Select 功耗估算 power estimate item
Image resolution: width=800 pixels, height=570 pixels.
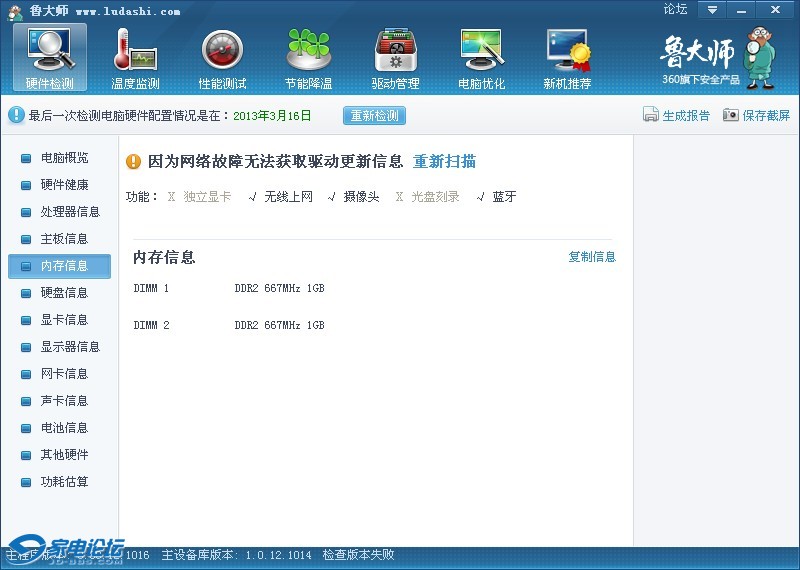(64, 482)
